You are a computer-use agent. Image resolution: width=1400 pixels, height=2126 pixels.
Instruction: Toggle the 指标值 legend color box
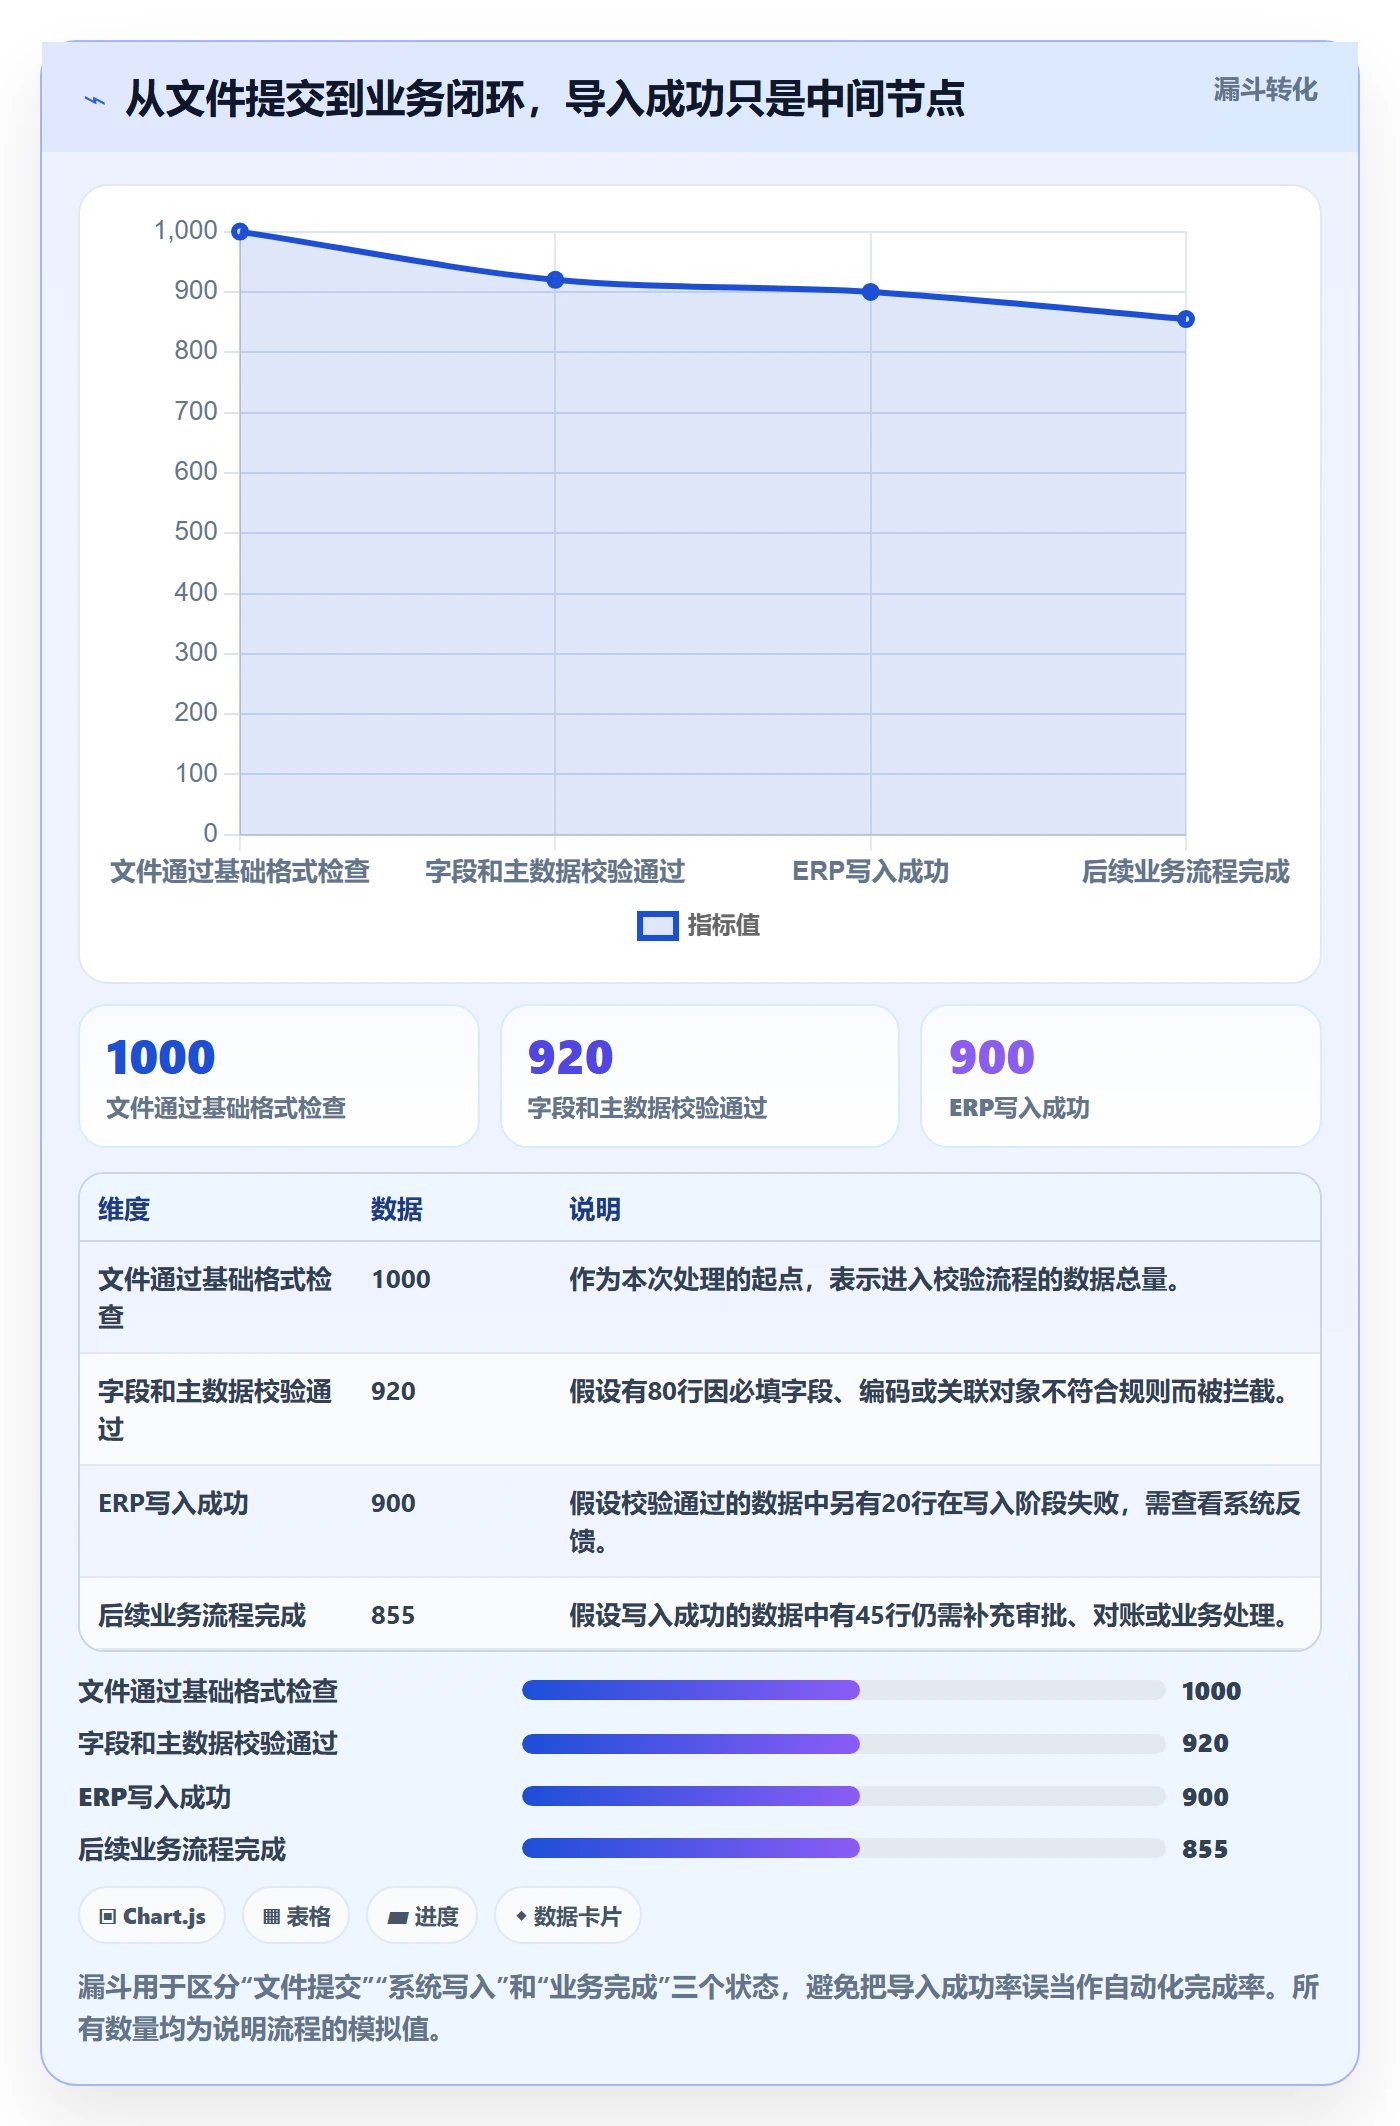[x=657, y=926]
